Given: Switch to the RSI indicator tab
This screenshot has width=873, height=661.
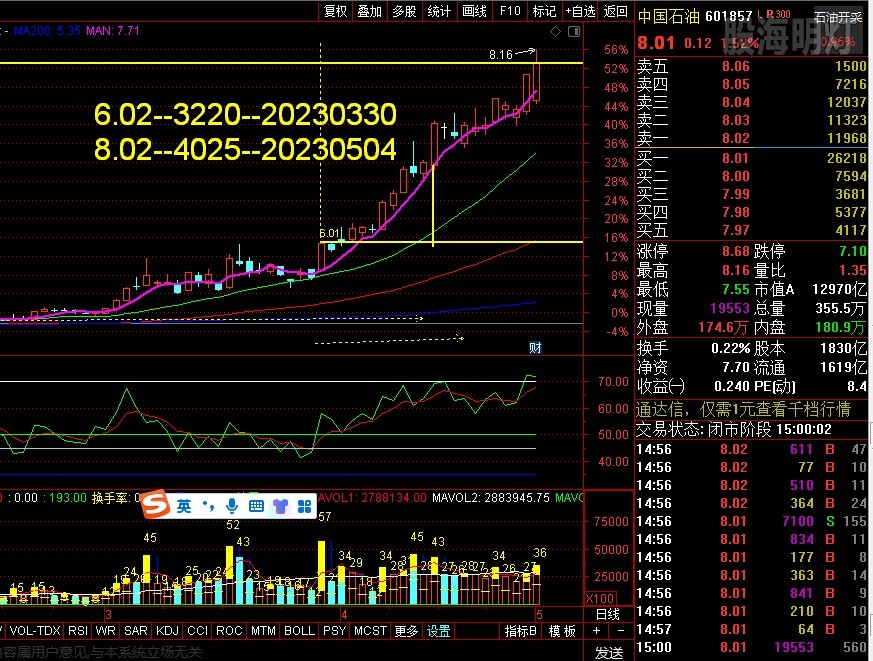Looking at the screenshot, I should (78, 630).
